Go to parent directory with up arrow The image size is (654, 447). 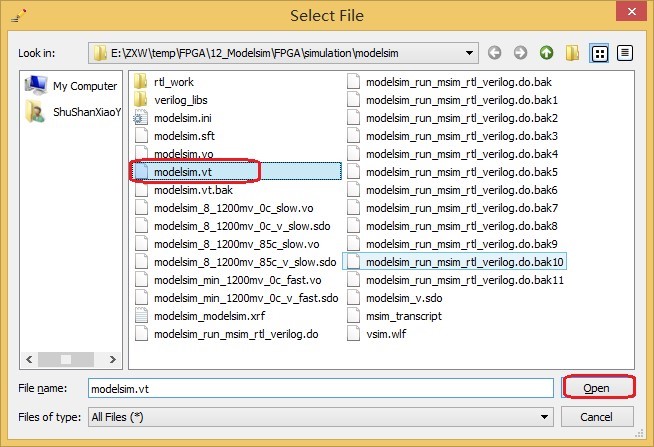click(x=546, y=52)
